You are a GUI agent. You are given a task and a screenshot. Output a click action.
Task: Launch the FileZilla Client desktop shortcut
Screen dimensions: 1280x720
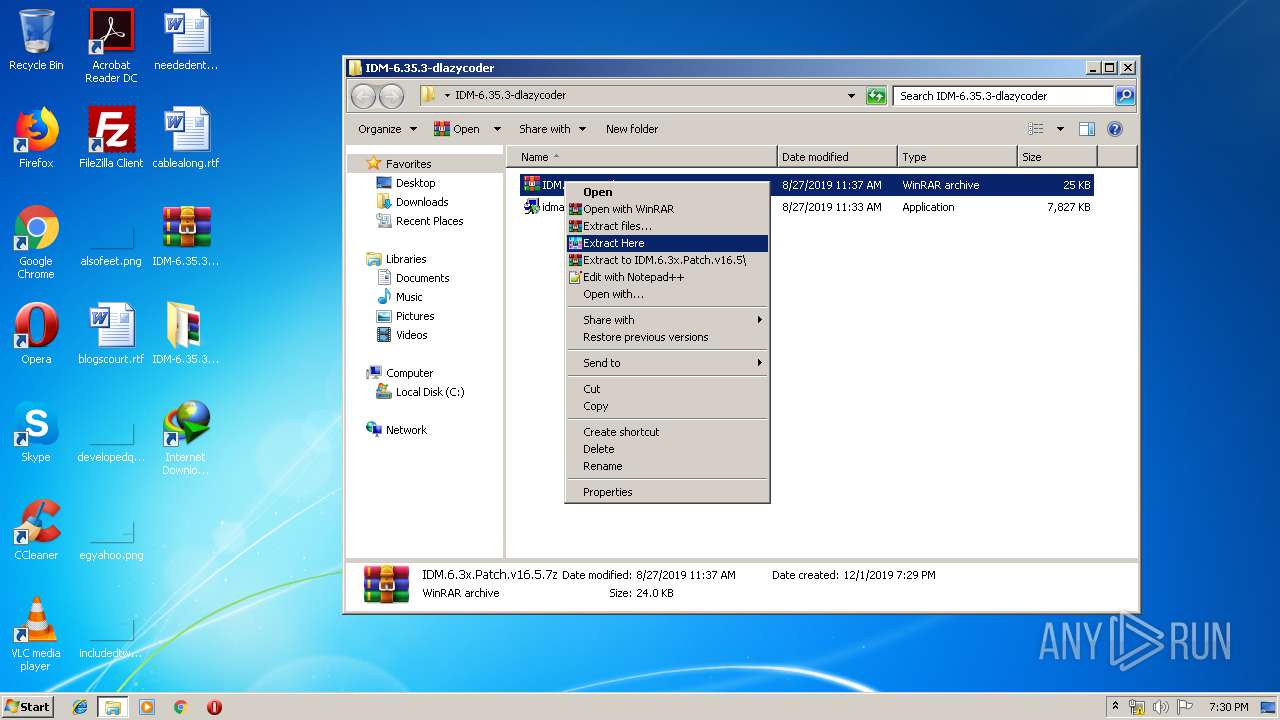coord(111,138)
